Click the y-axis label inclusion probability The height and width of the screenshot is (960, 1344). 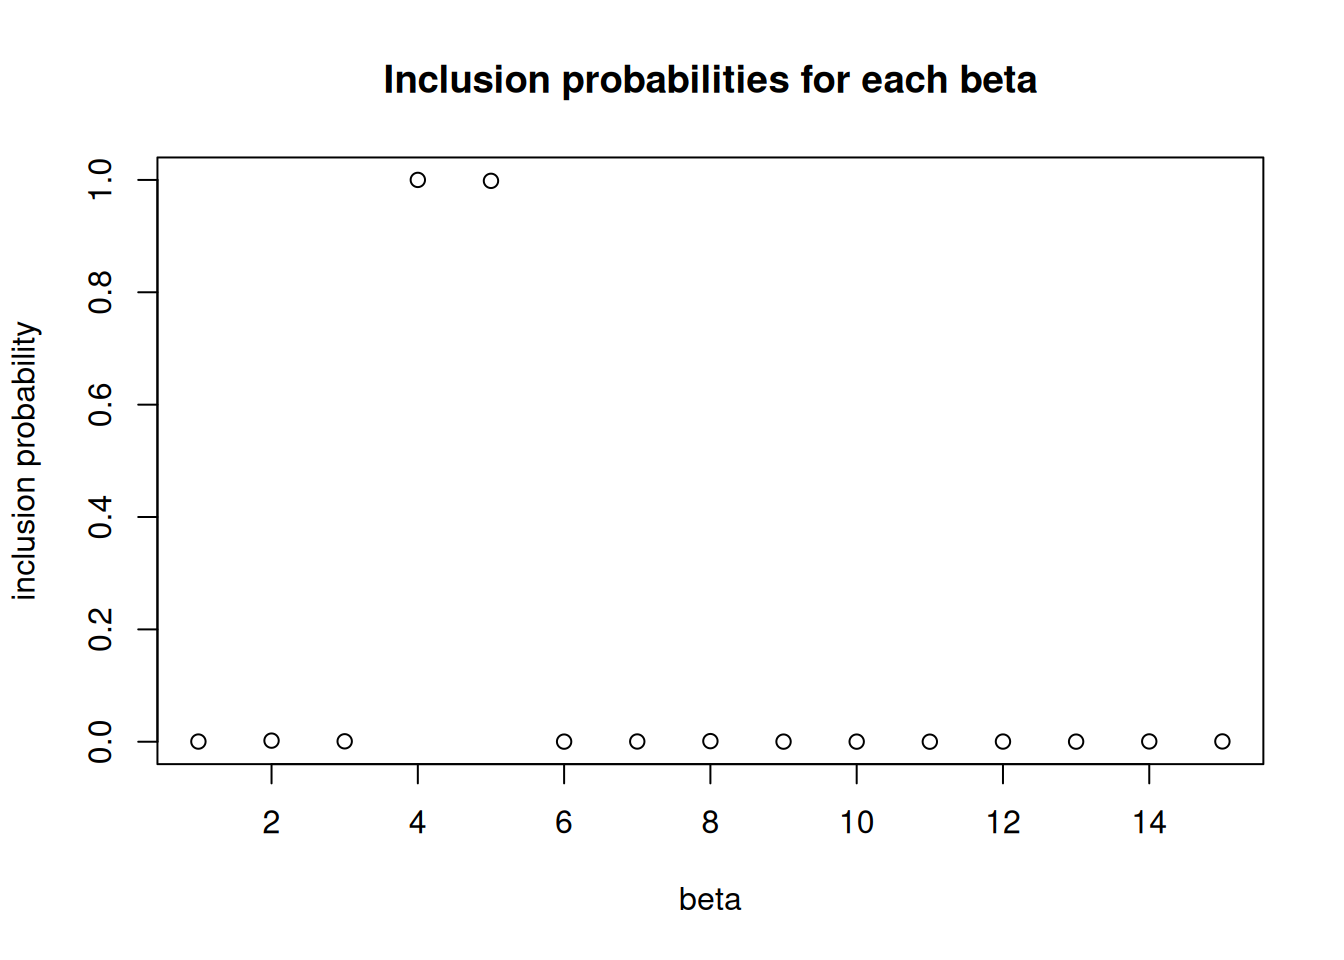coord(24,461)
